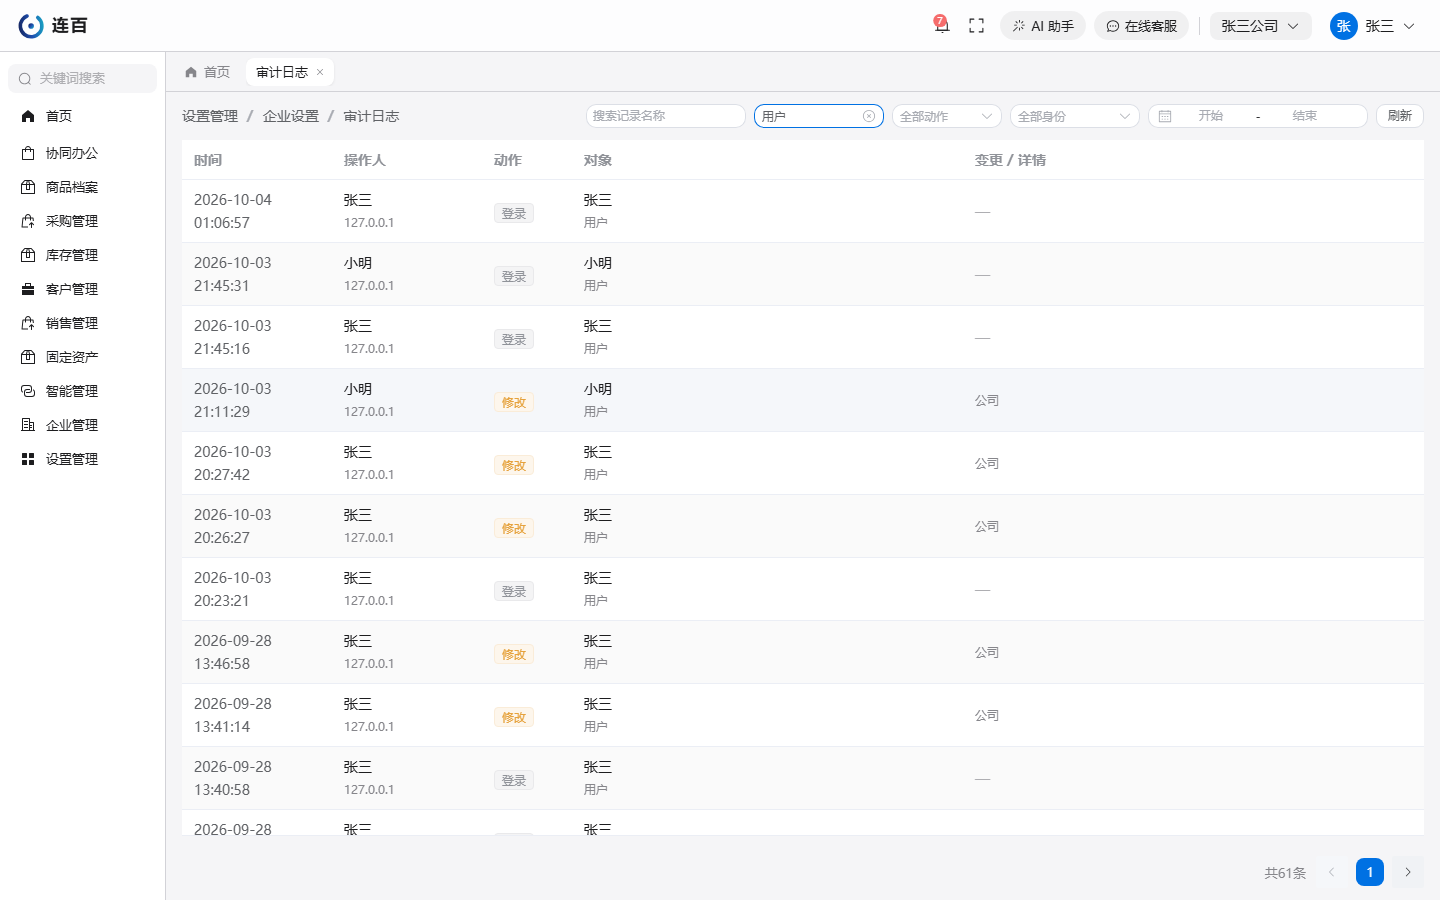1440x900 pixels.
Task: Click the 设置管理 sidebar grid icon
Action: (28, 459)
